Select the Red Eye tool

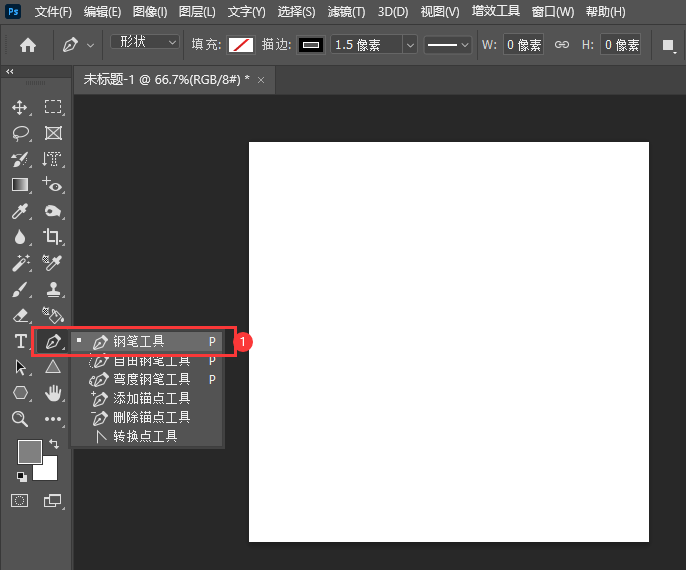(53, 185)
